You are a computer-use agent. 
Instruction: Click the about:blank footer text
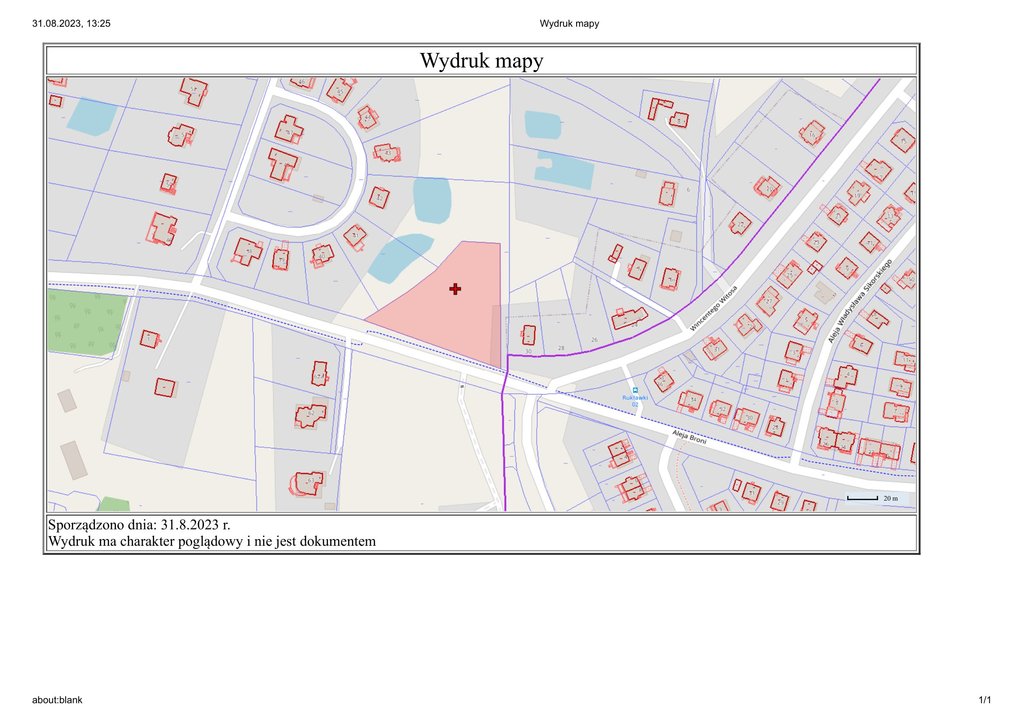(57, 700)
